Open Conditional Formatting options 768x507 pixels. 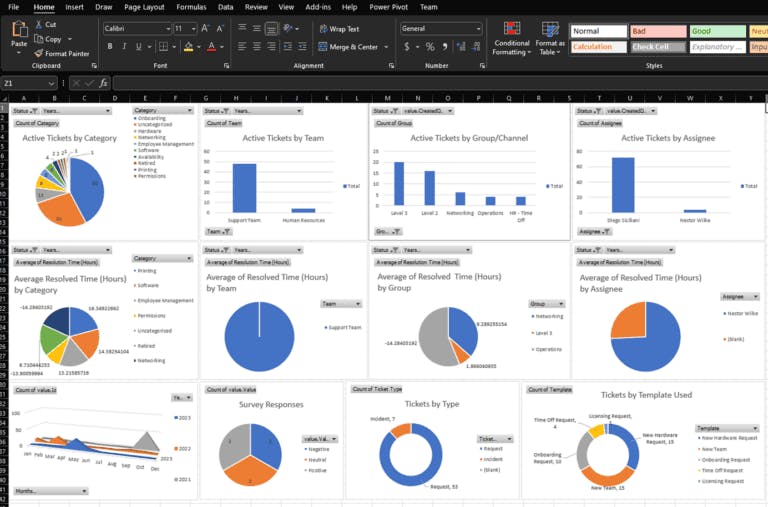tap(512, 30)
